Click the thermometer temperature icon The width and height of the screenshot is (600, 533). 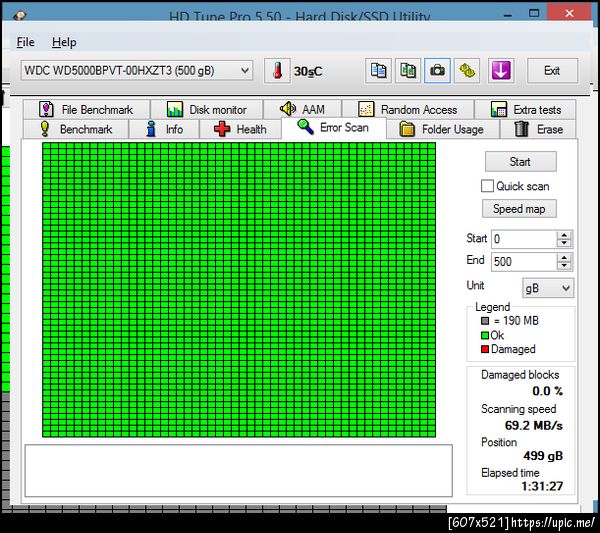(277, 71)
